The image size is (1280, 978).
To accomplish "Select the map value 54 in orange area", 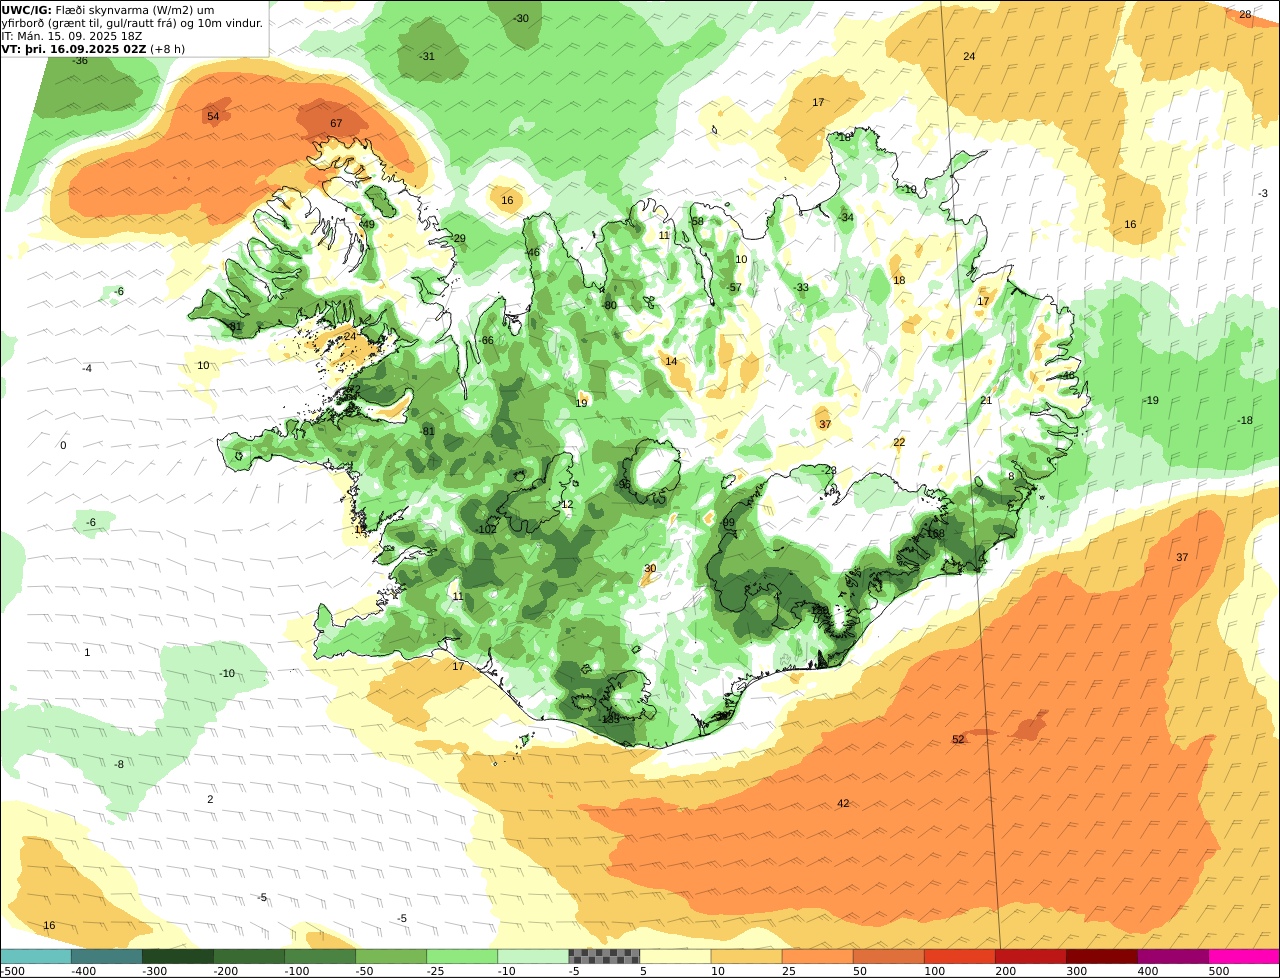I will [213, 116].
